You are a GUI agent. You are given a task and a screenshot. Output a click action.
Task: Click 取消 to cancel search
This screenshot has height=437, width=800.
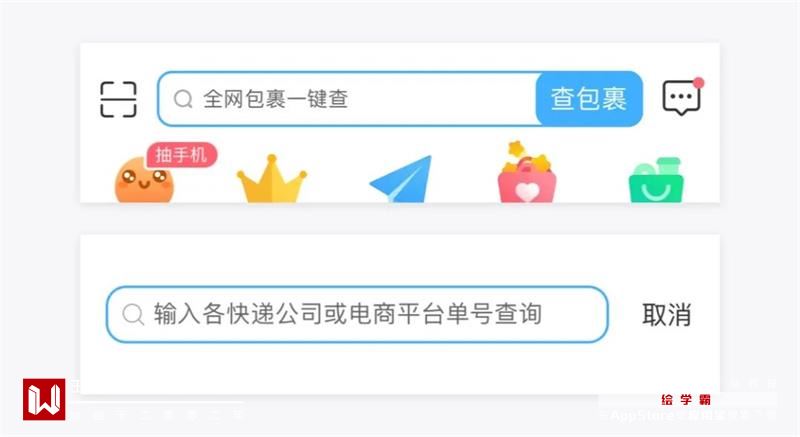click(x=666, y=315)
